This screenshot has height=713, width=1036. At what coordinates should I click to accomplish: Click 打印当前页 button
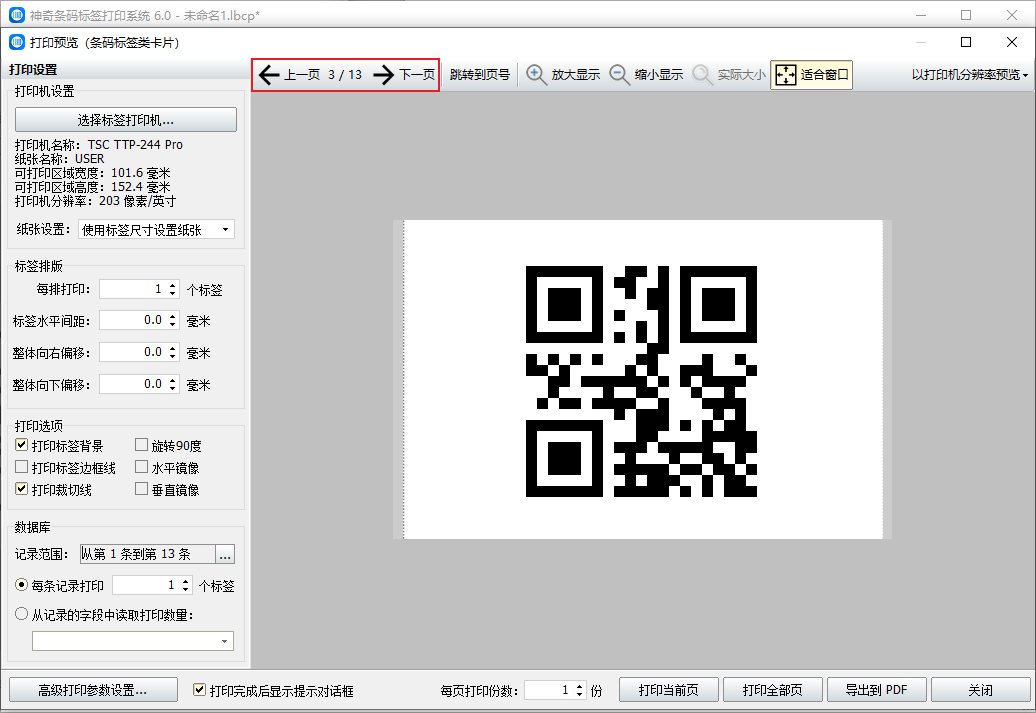[669, 691]
